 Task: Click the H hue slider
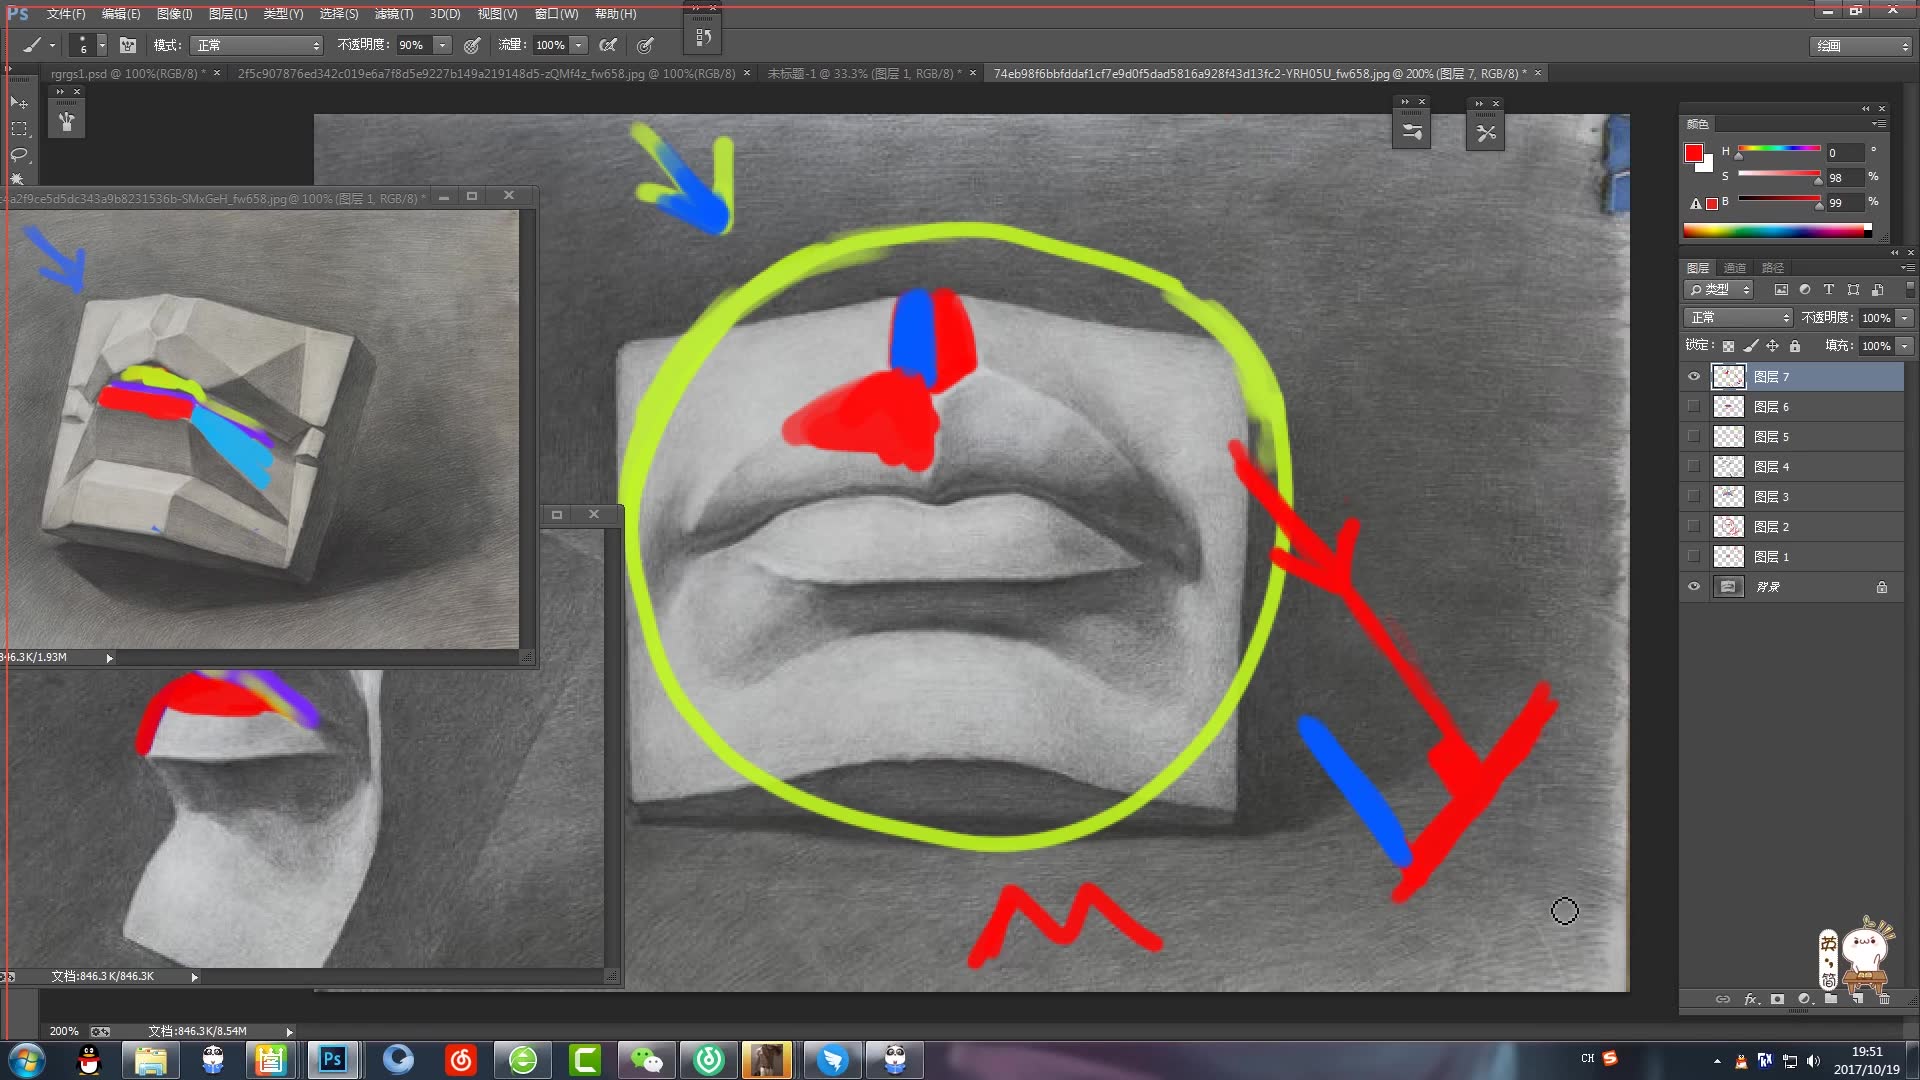(1779, 150)
